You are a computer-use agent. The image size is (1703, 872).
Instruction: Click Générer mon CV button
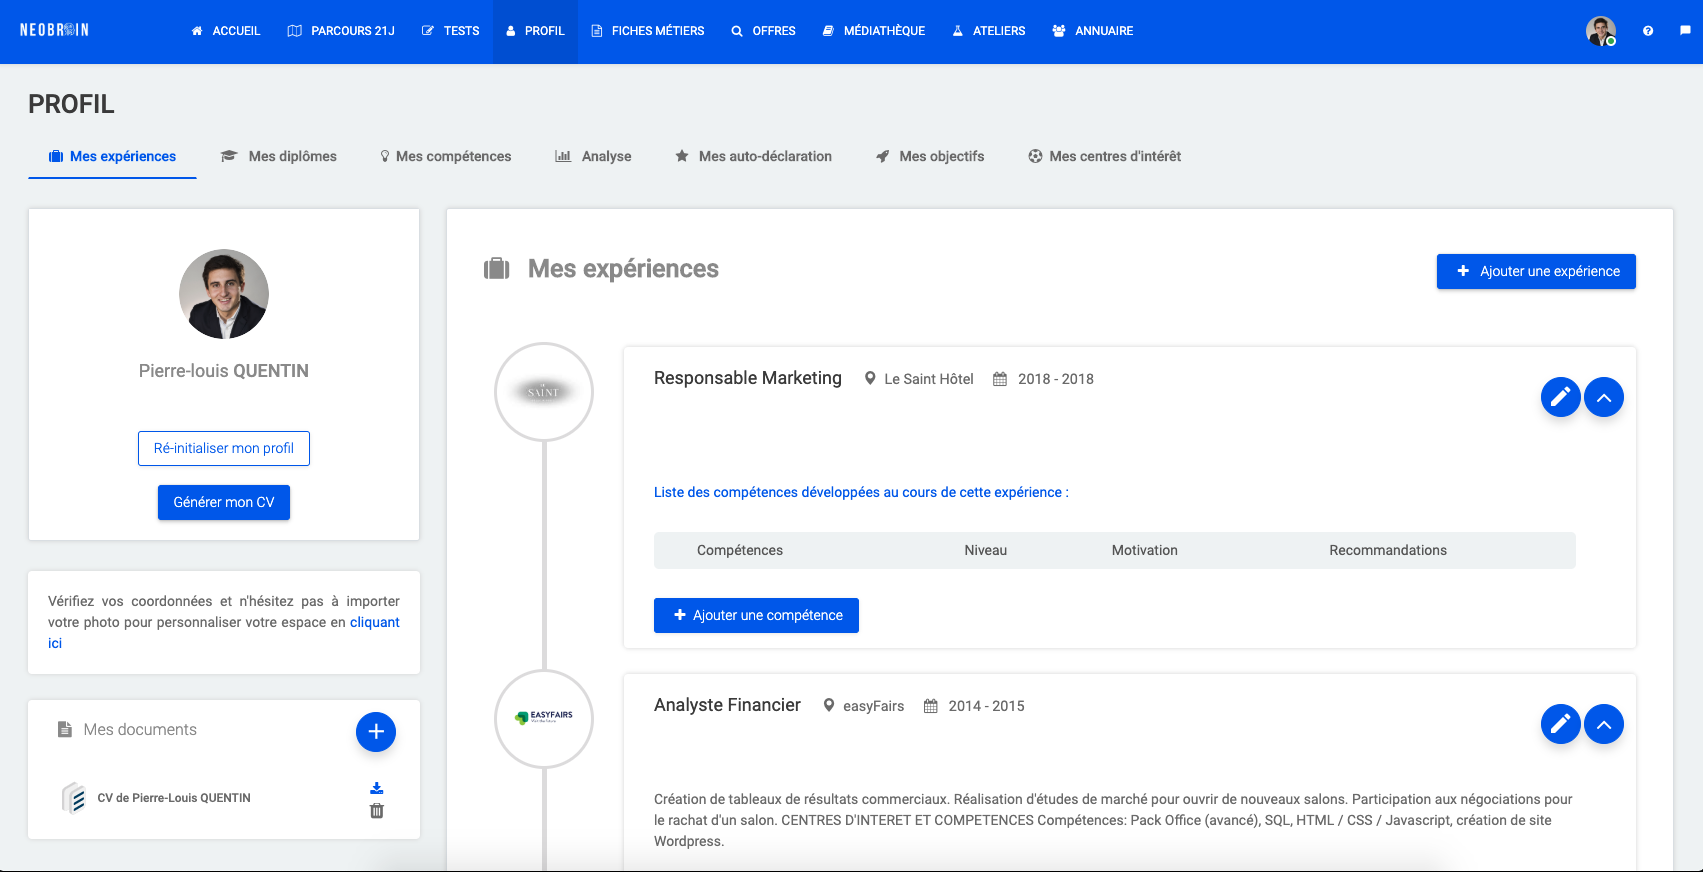pyautogui.click(x=224, y=502)
